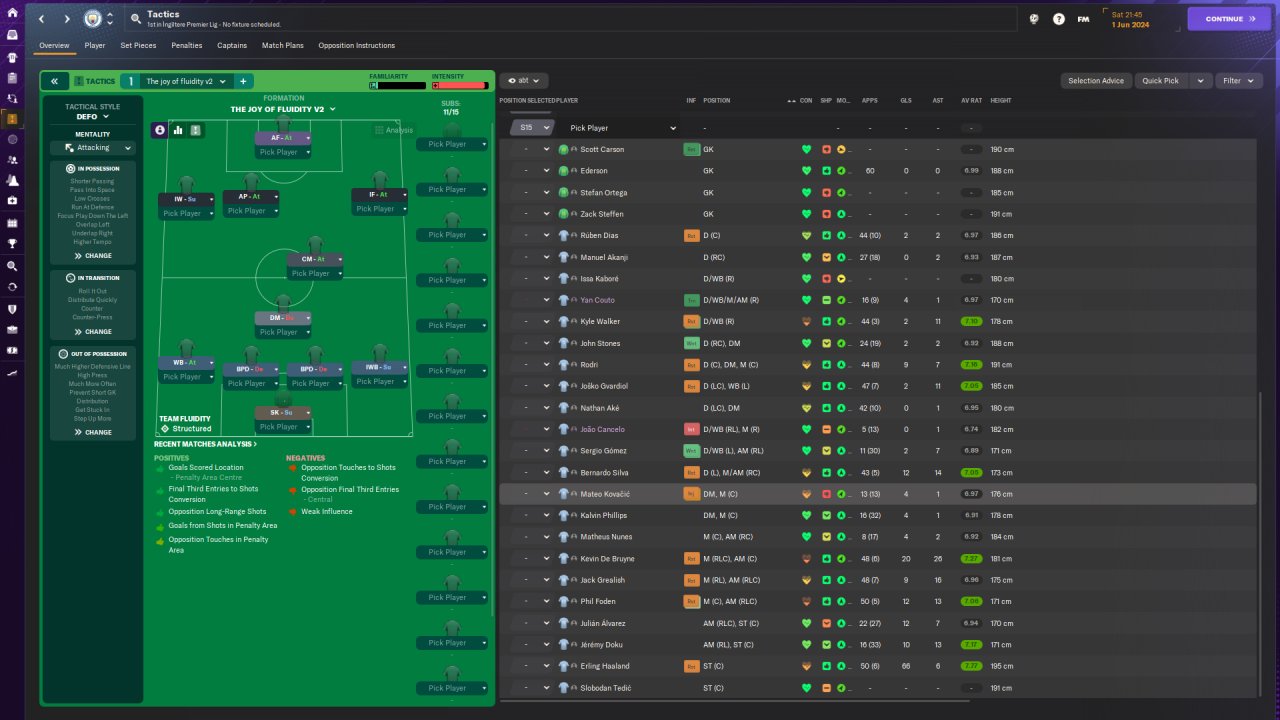Toggle the pitch instructions view icon
This screenshot has height=720, width=1280.
(x=196, y=130)
